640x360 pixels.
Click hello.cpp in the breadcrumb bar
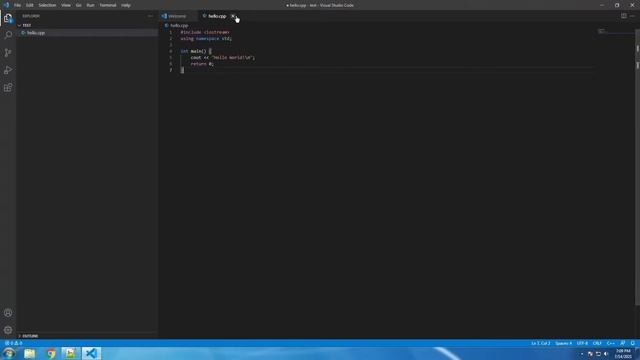[179, 25]
